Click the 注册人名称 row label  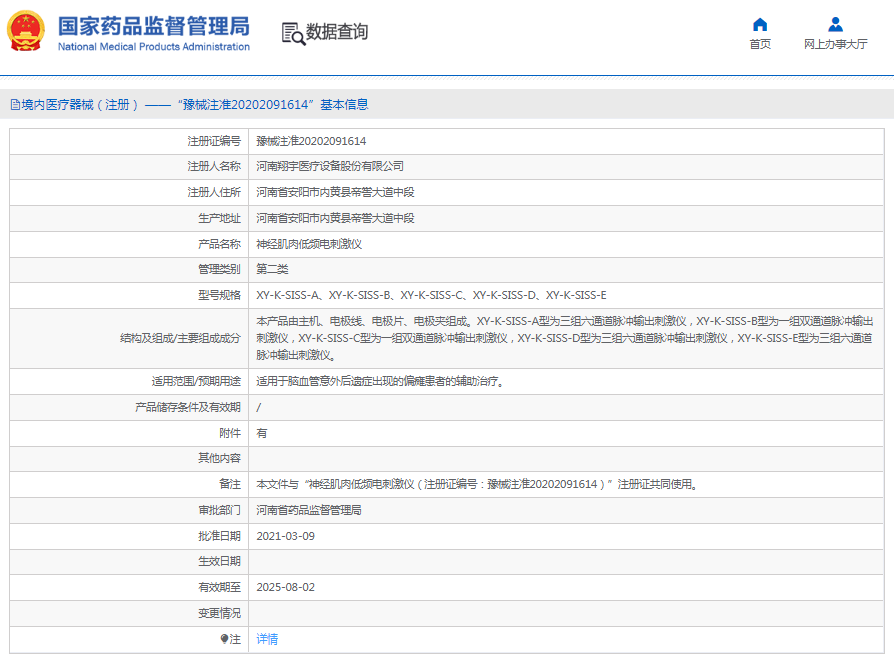[214, 166]
